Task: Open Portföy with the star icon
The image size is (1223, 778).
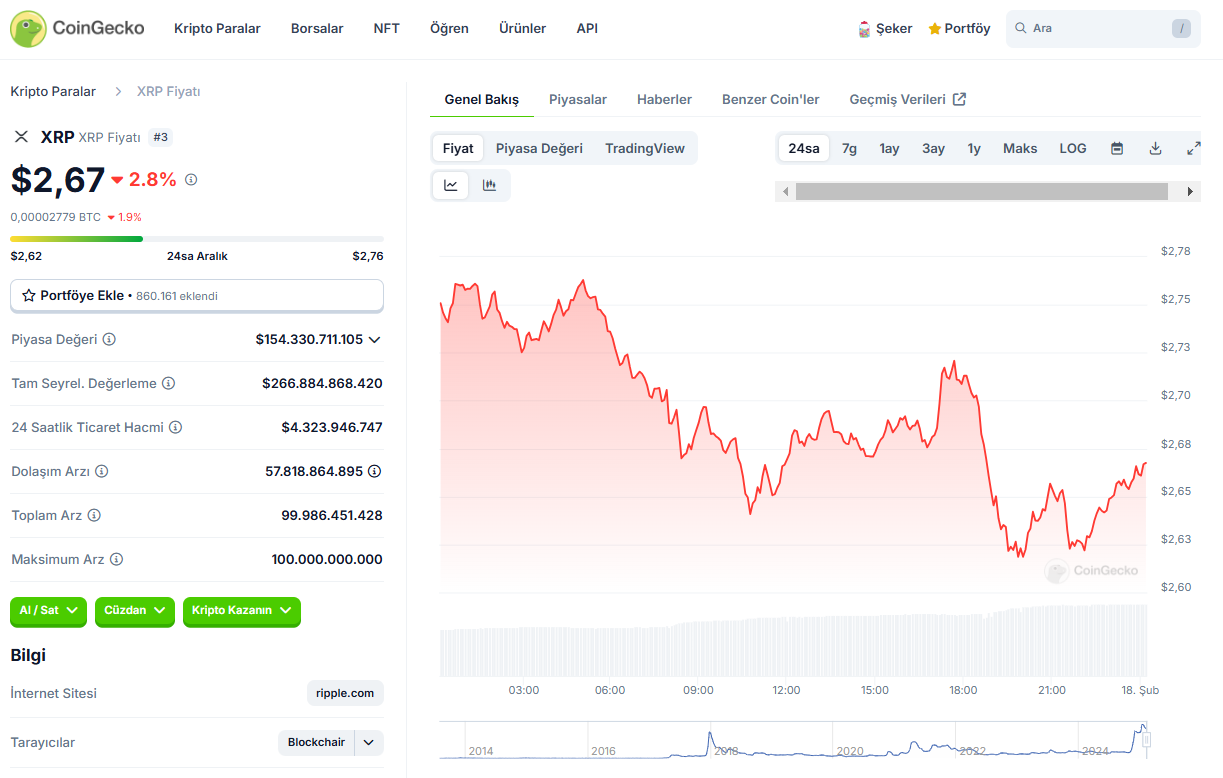Action: tap(959, 29)
